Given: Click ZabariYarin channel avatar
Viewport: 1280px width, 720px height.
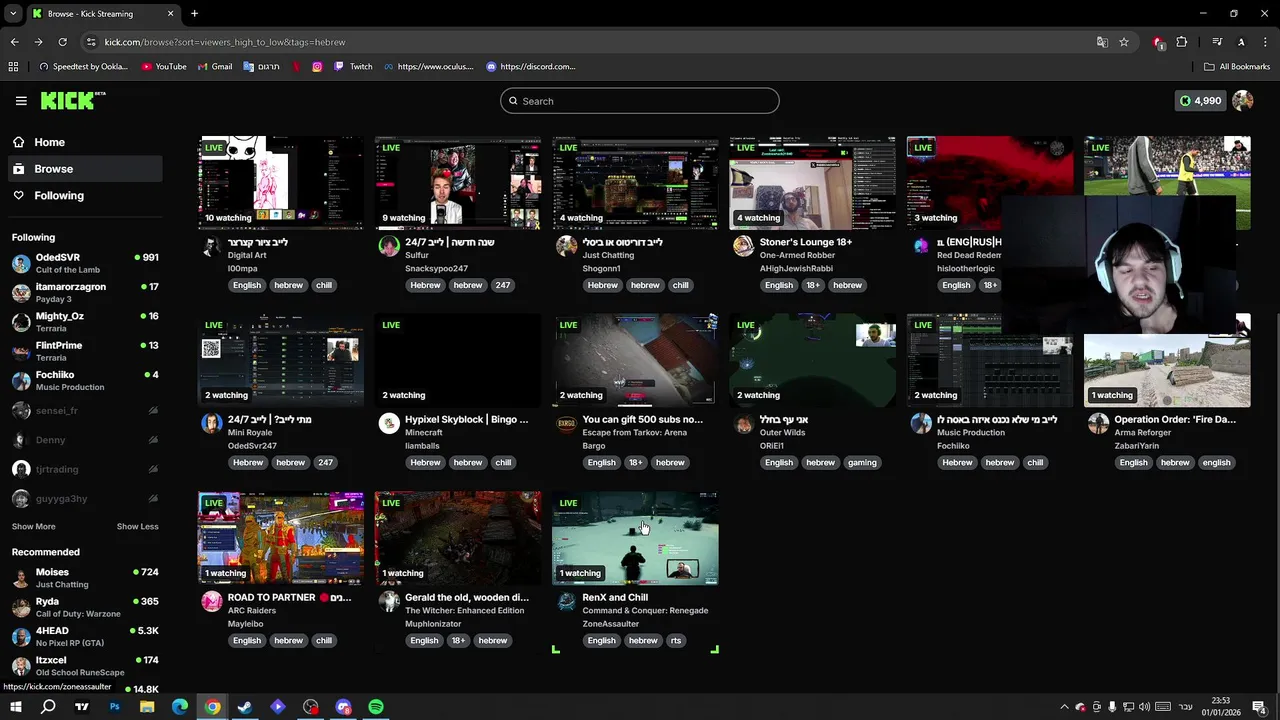Looking at the screenshot, I should [x=1098, y=424].
